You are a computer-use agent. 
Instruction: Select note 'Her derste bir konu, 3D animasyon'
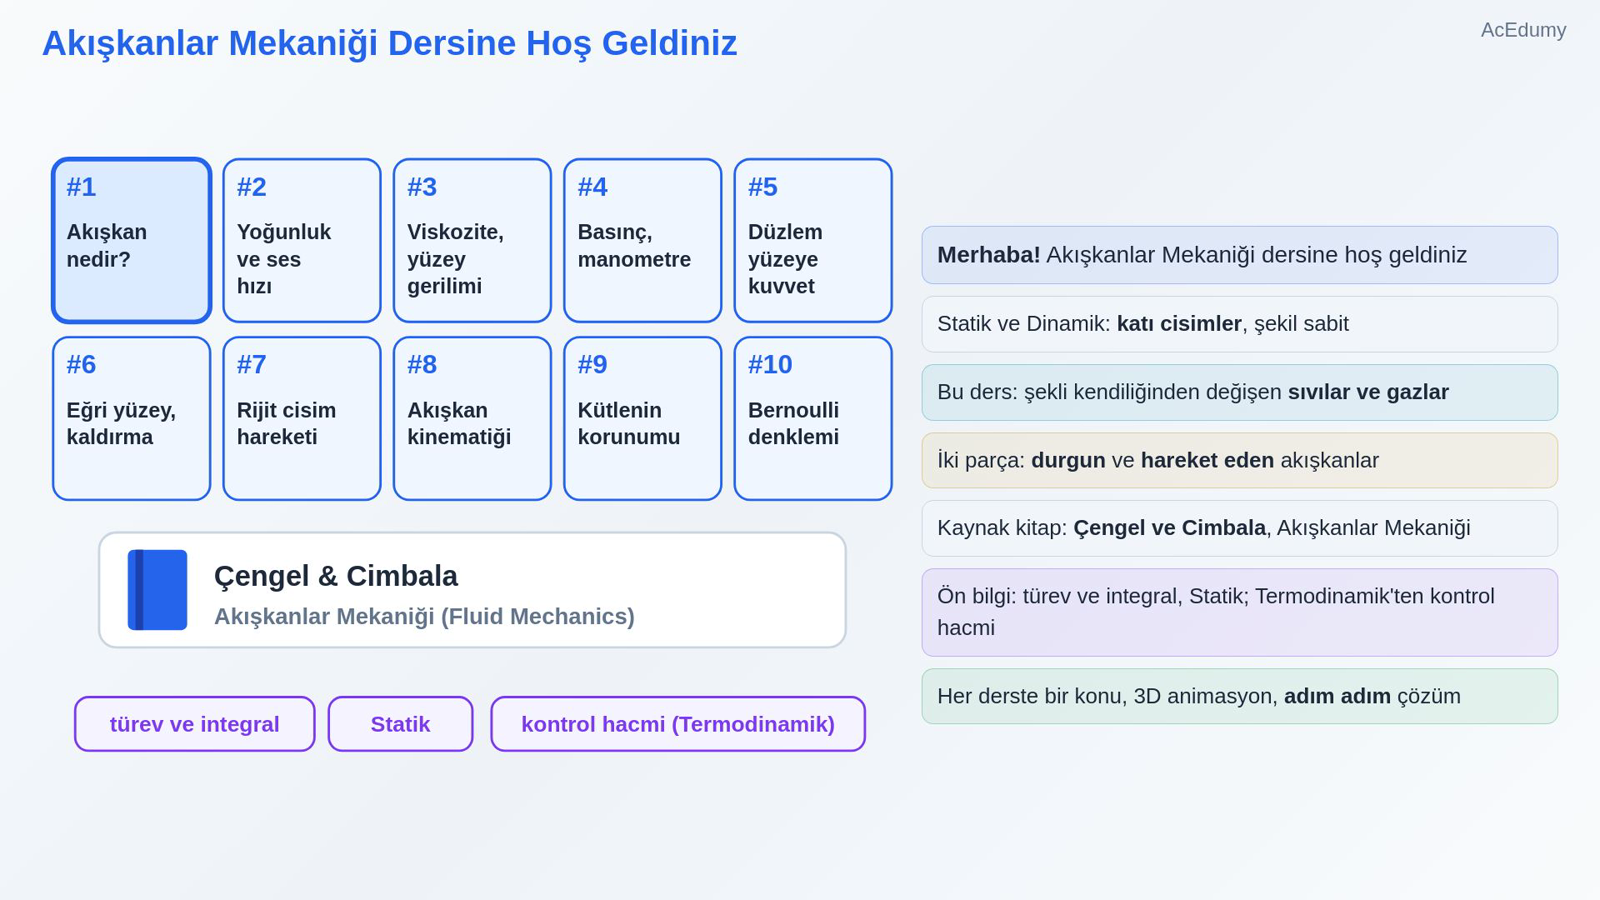click(1240, 696)
